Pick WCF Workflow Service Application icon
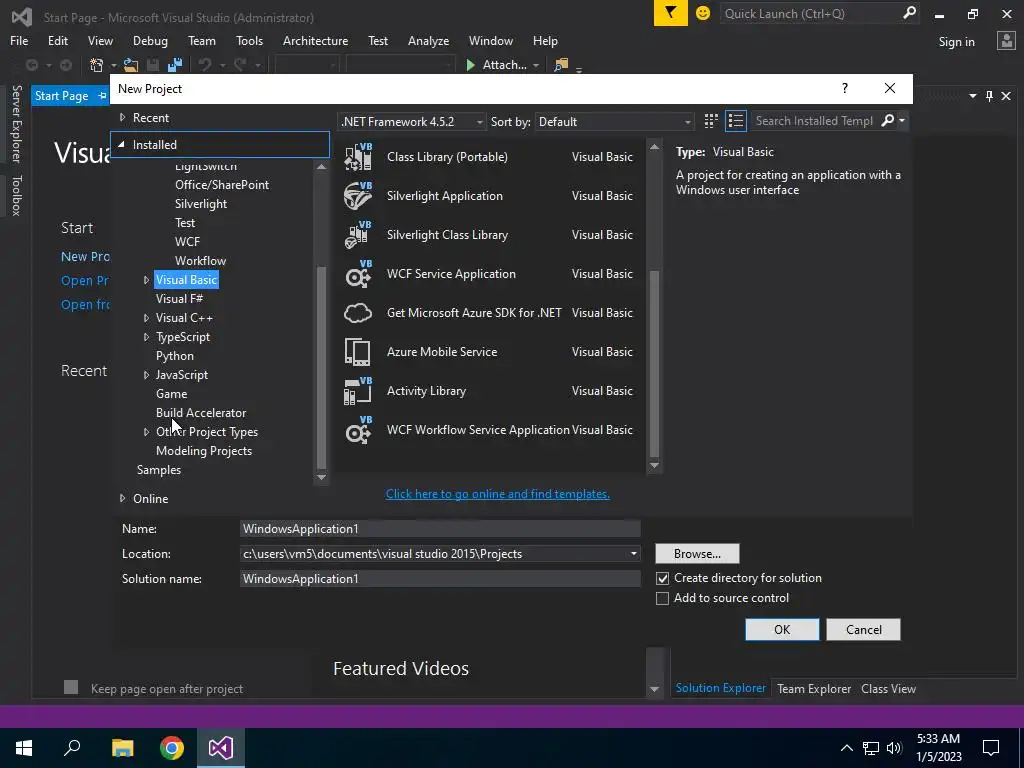The image size is (1024, 768). [x=358, y=430]
